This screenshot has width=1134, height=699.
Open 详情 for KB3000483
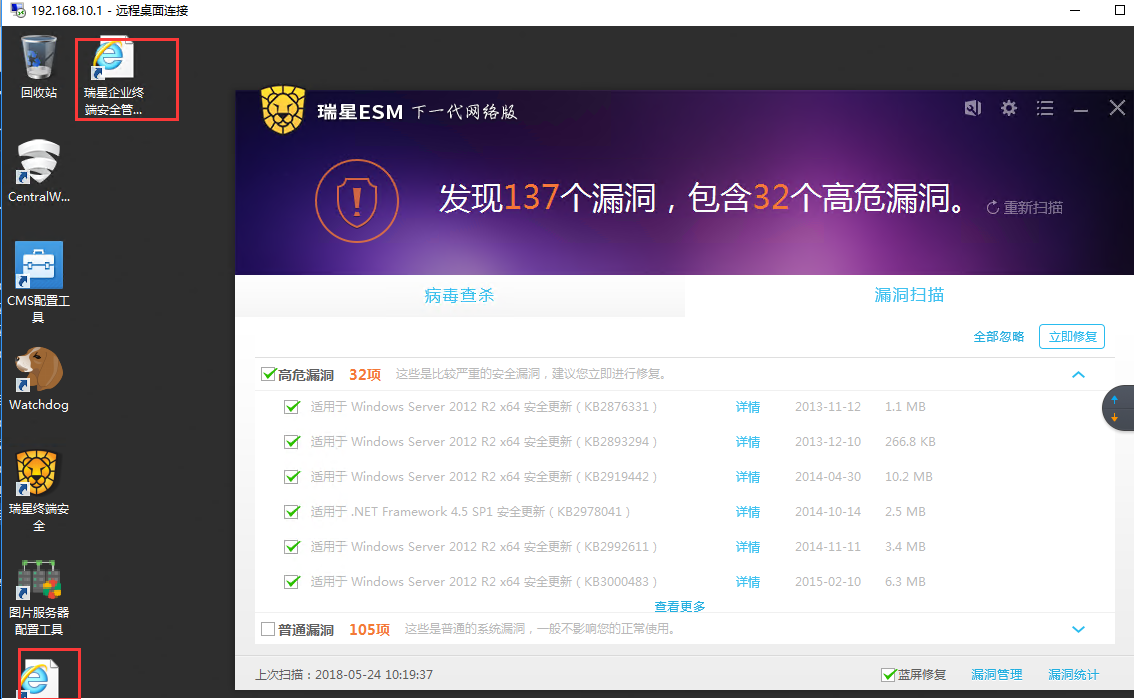748,582
